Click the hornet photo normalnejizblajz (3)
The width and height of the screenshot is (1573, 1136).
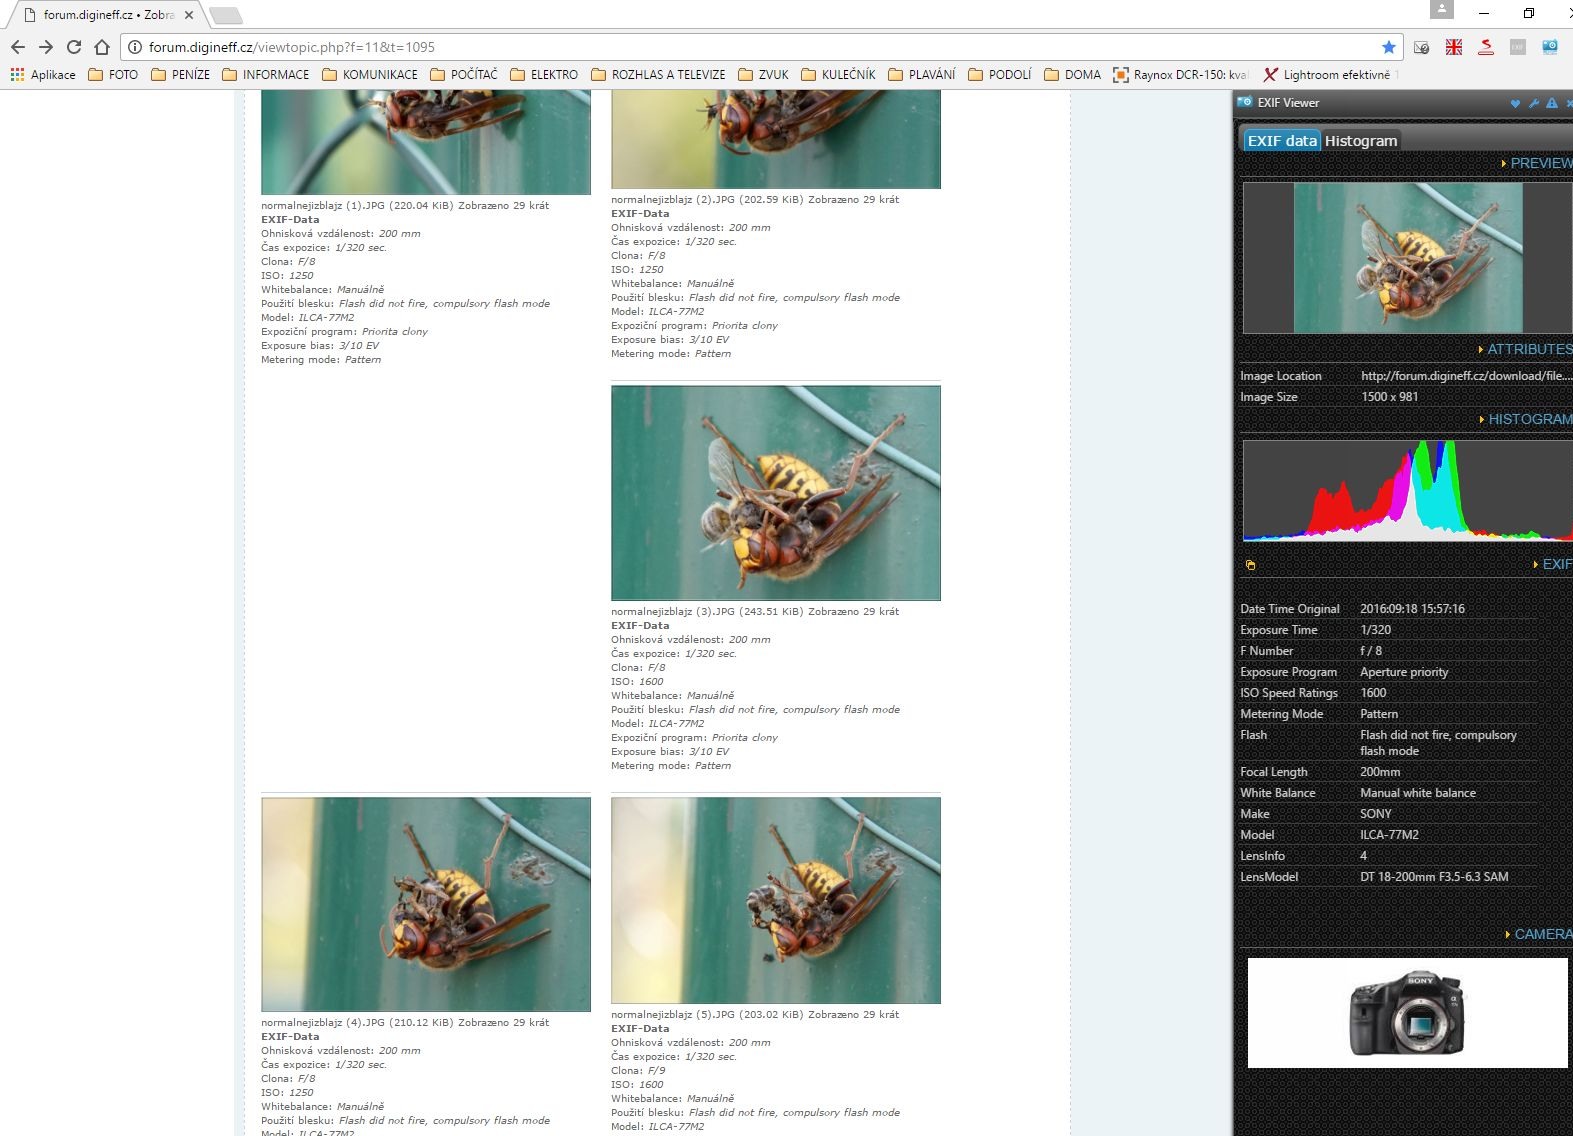pos(775,493)
